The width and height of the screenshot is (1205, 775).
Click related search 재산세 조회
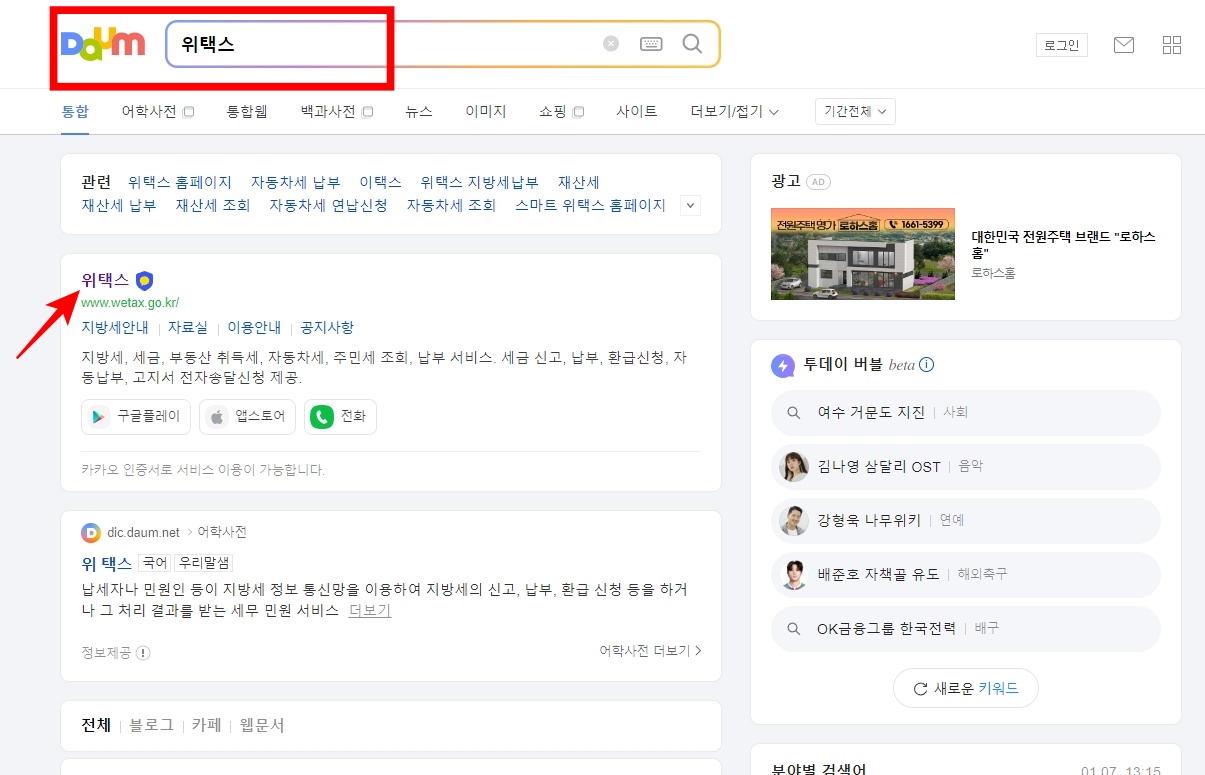pos(213,205)
